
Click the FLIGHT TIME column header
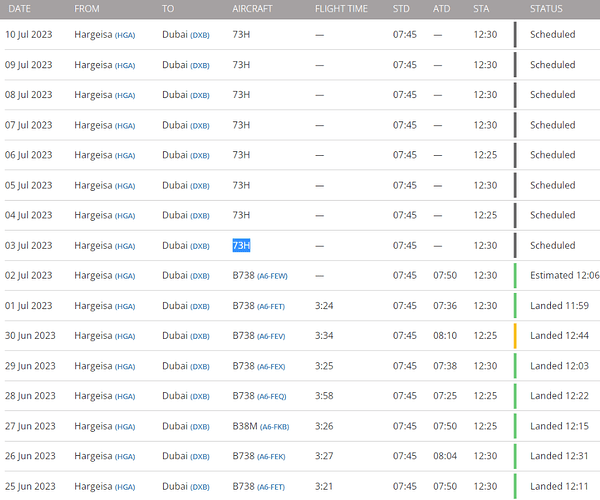click(341, 9)
